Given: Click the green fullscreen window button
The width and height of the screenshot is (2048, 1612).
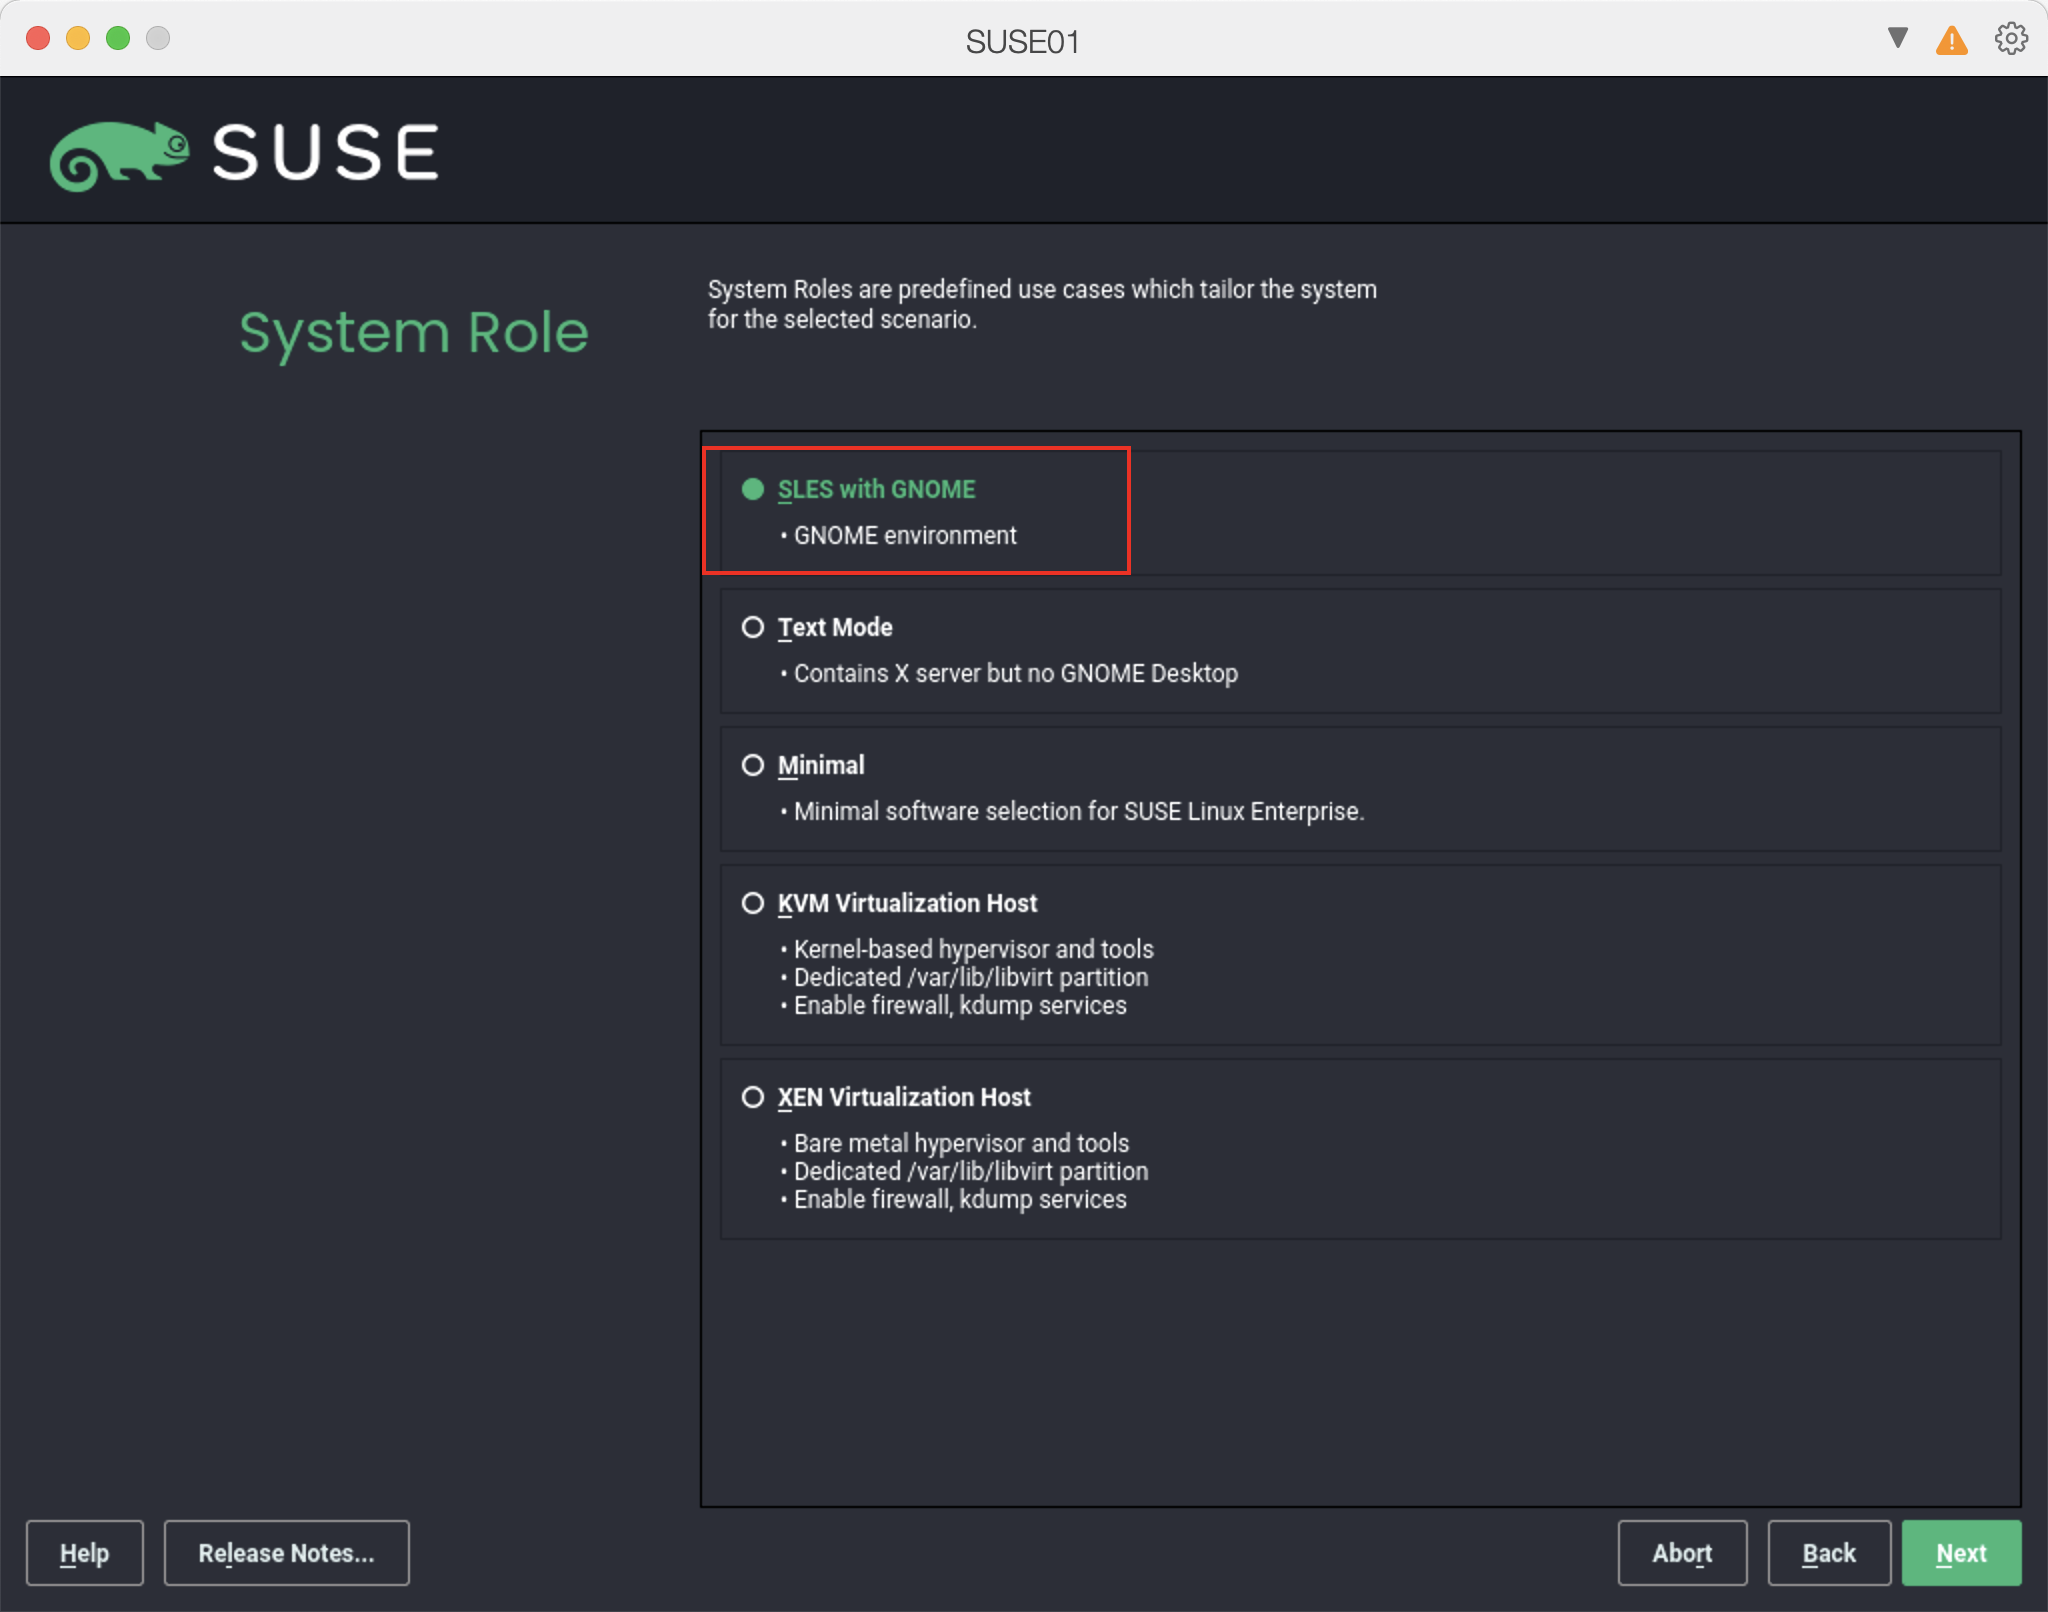Looking at the screenshot, I should (x=118, y=38).
